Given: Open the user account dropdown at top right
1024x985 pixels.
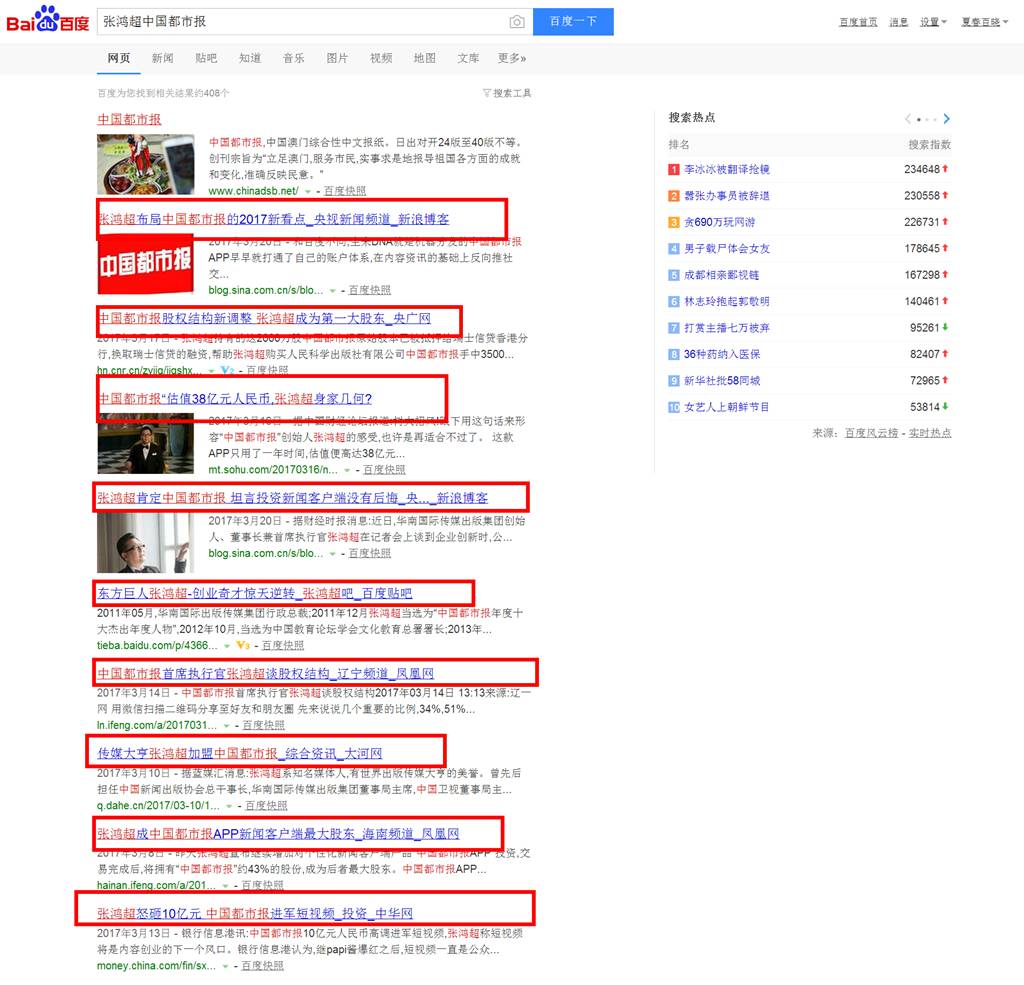Looking at the screenshot, I should [x=985, y=22].
